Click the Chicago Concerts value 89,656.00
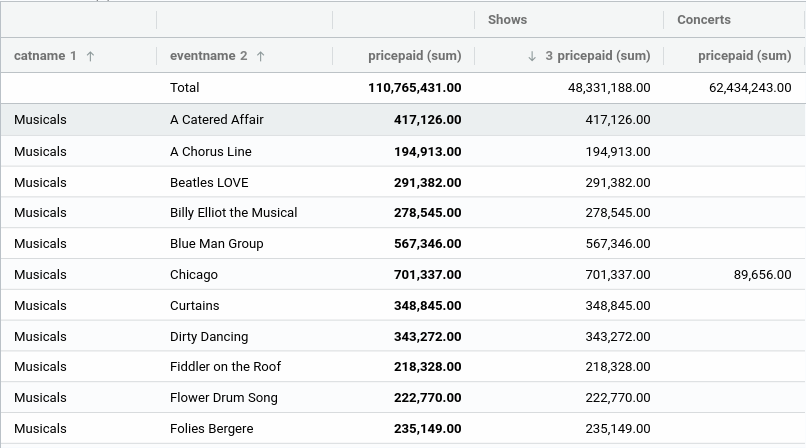This screenshot has width=806, height=448. coord(762,275)
